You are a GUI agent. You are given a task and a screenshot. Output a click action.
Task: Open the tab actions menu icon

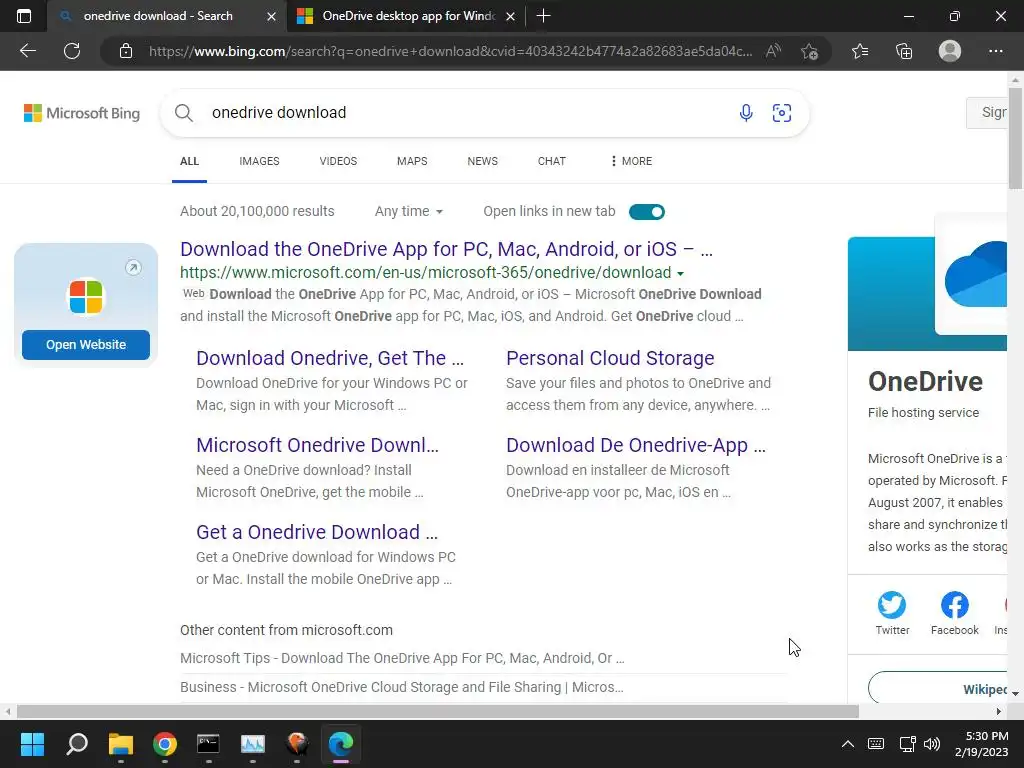pyautogui.click(x=24, y=16)
